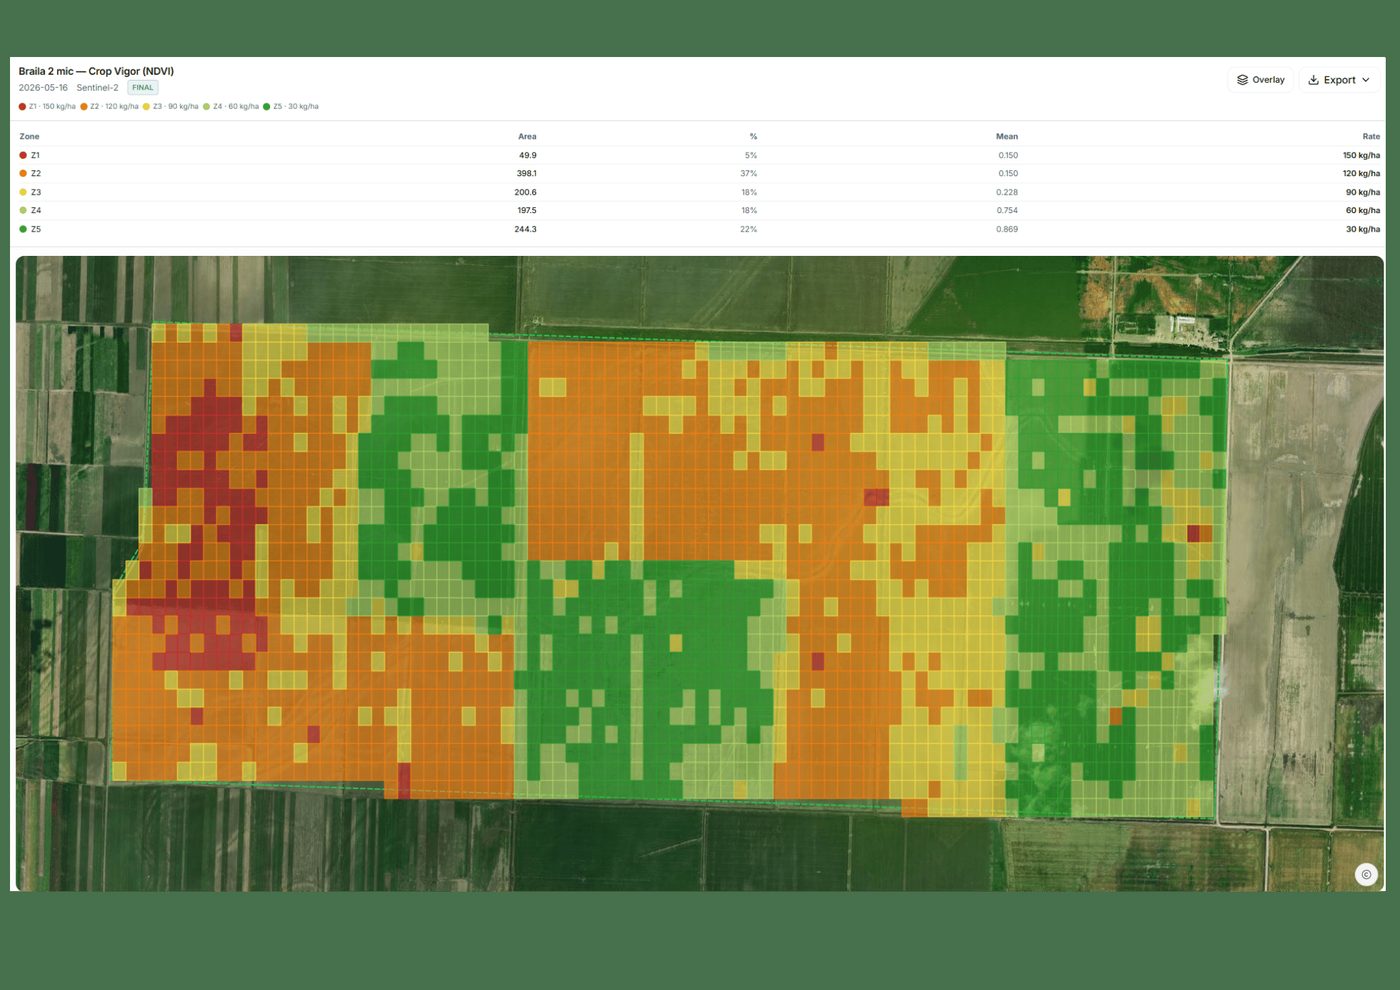Select the Z1 · 150 kg/ha legend chip

pos(47,106)
